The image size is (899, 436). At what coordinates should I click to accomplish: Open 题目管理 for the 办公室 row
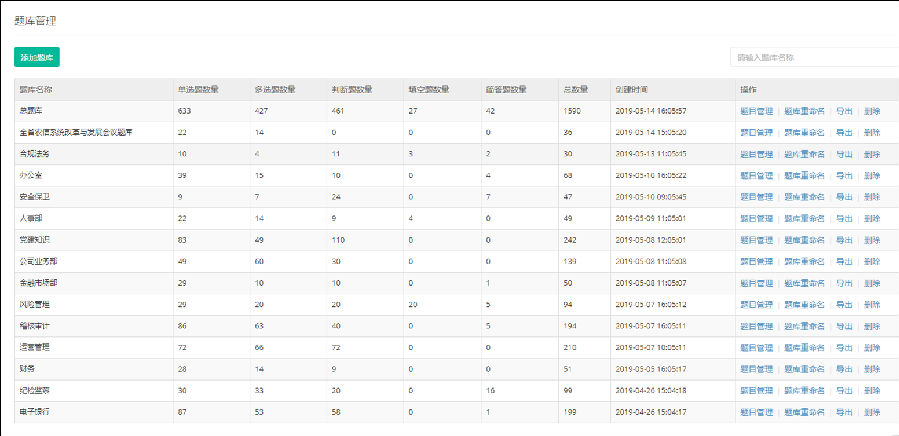click(758, 176)
